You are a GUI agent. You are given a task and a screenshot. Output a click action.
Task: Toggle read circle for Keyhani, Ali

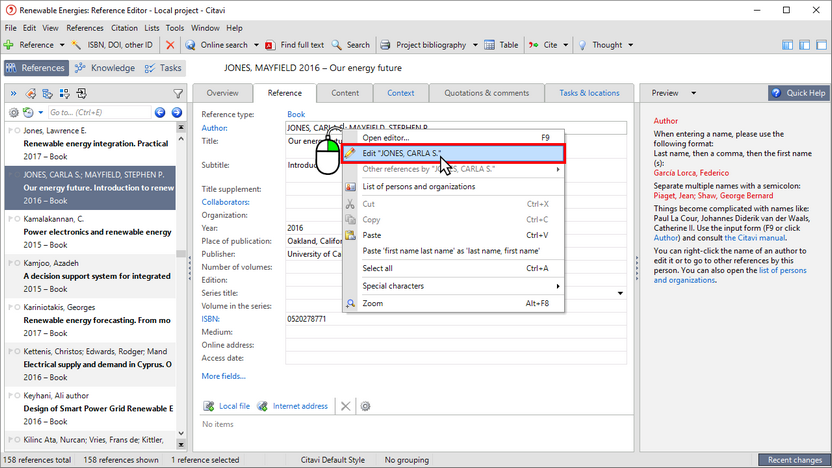[x=18, y=395]
